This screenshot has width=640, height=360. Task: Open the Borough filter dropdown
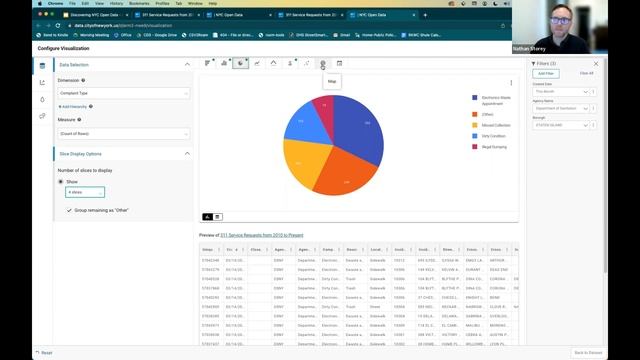pos(561,125)
